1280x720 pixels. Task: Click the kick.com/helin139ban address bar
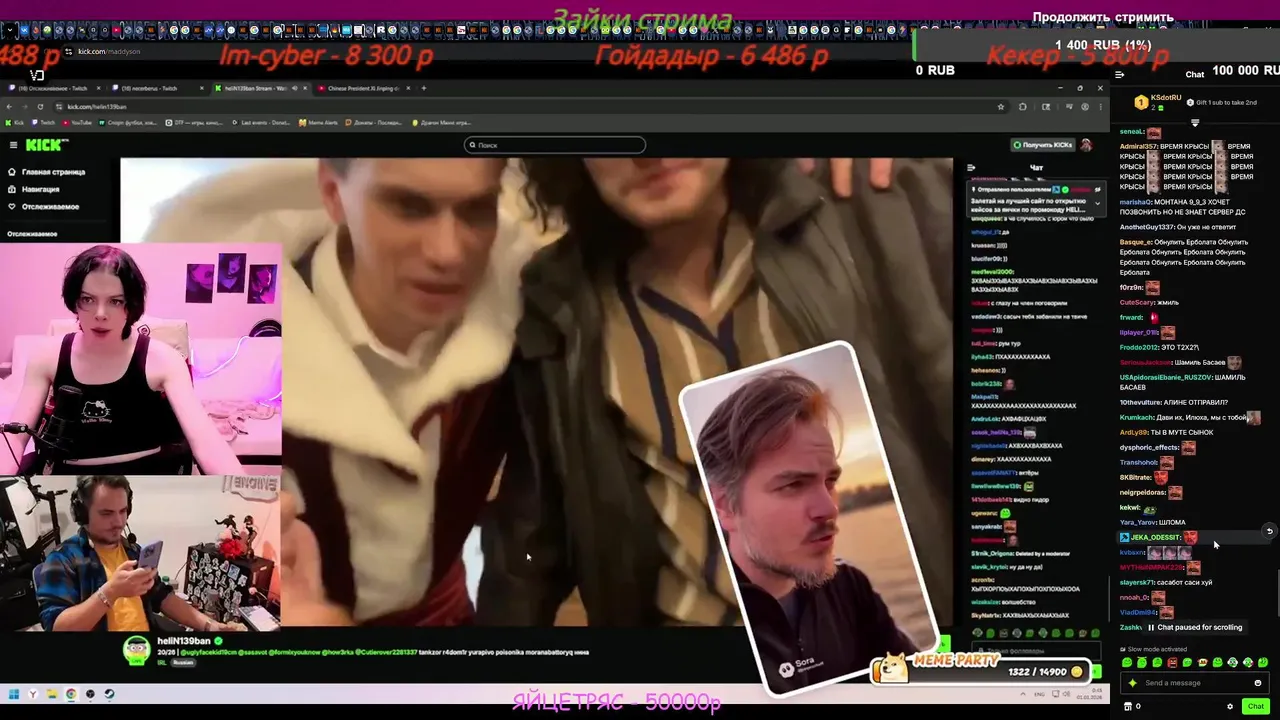(530, 107)
